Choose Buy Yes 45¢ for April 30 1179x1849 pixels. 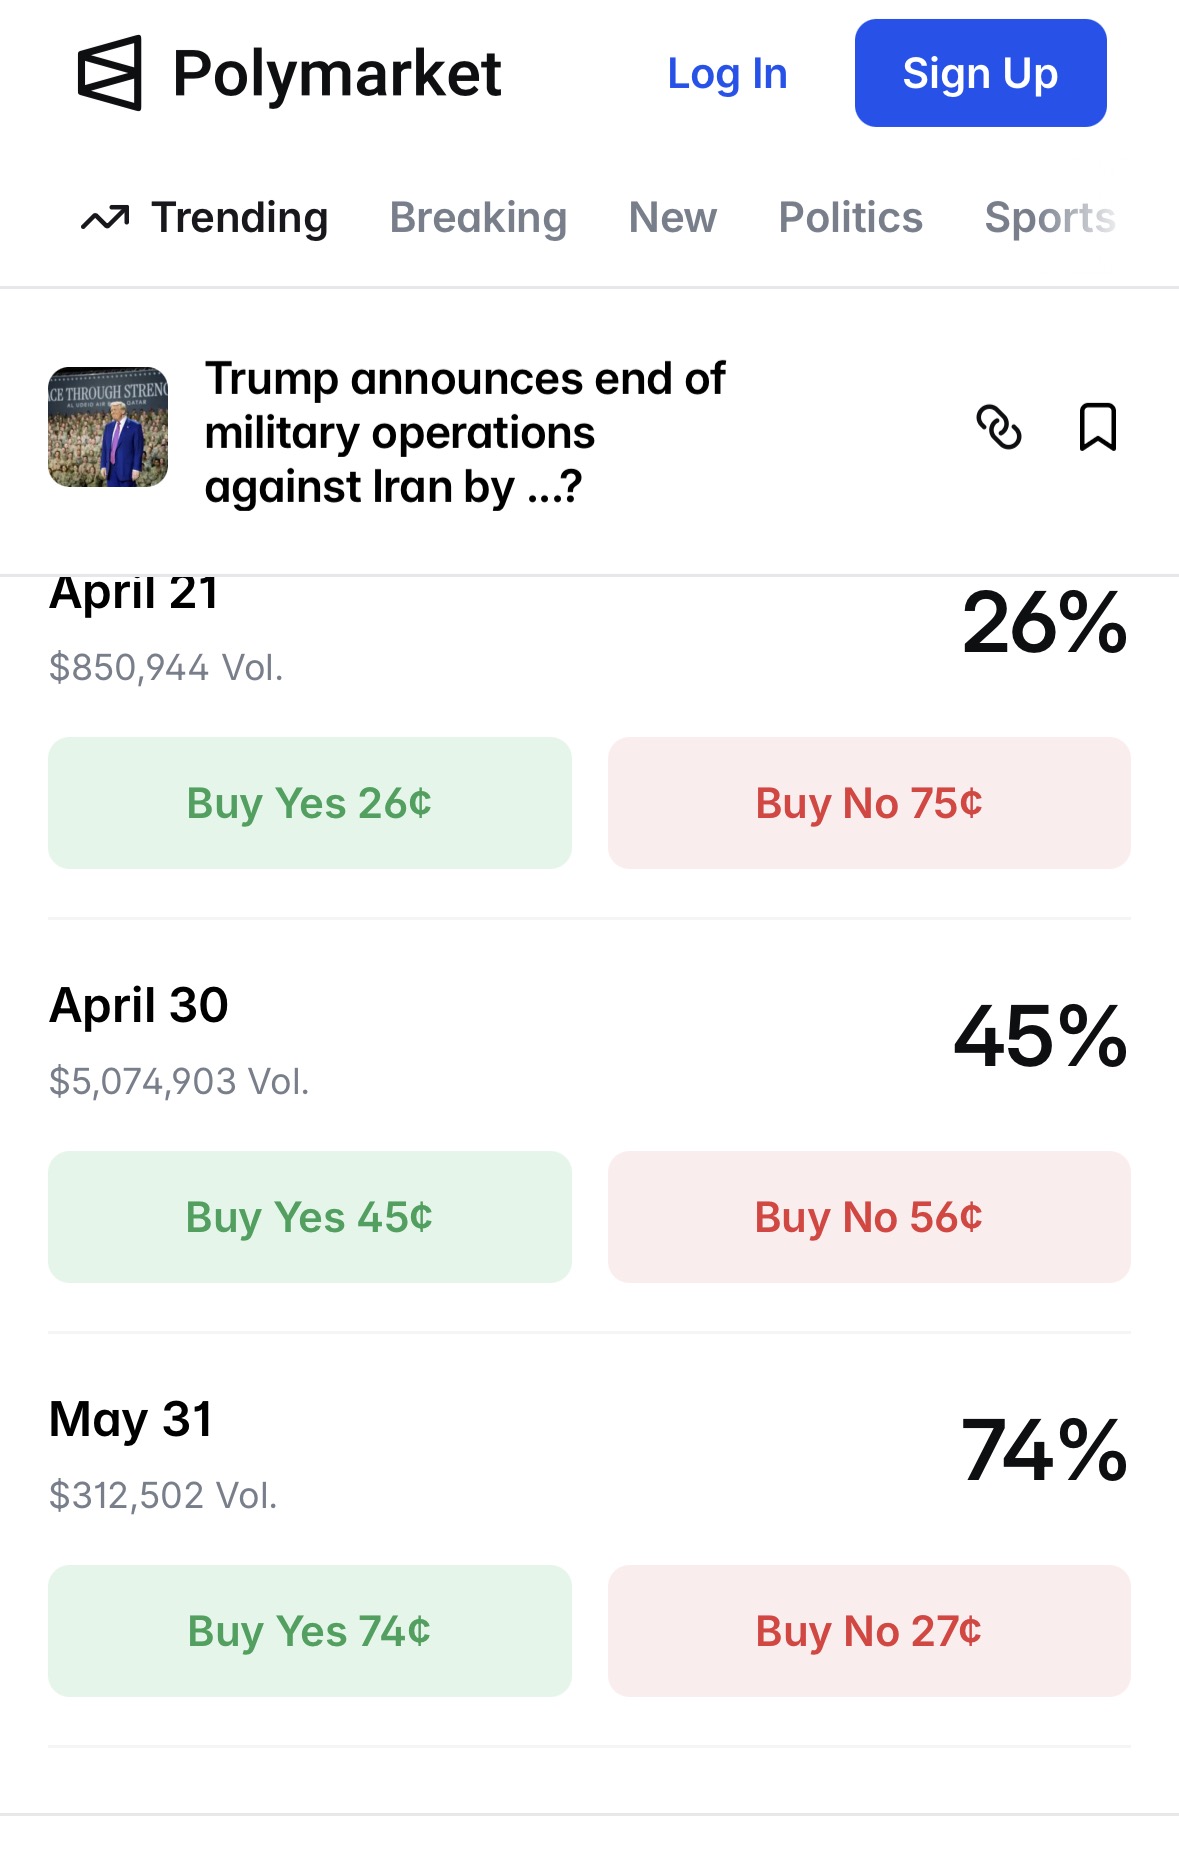(x=310, y=1217)
